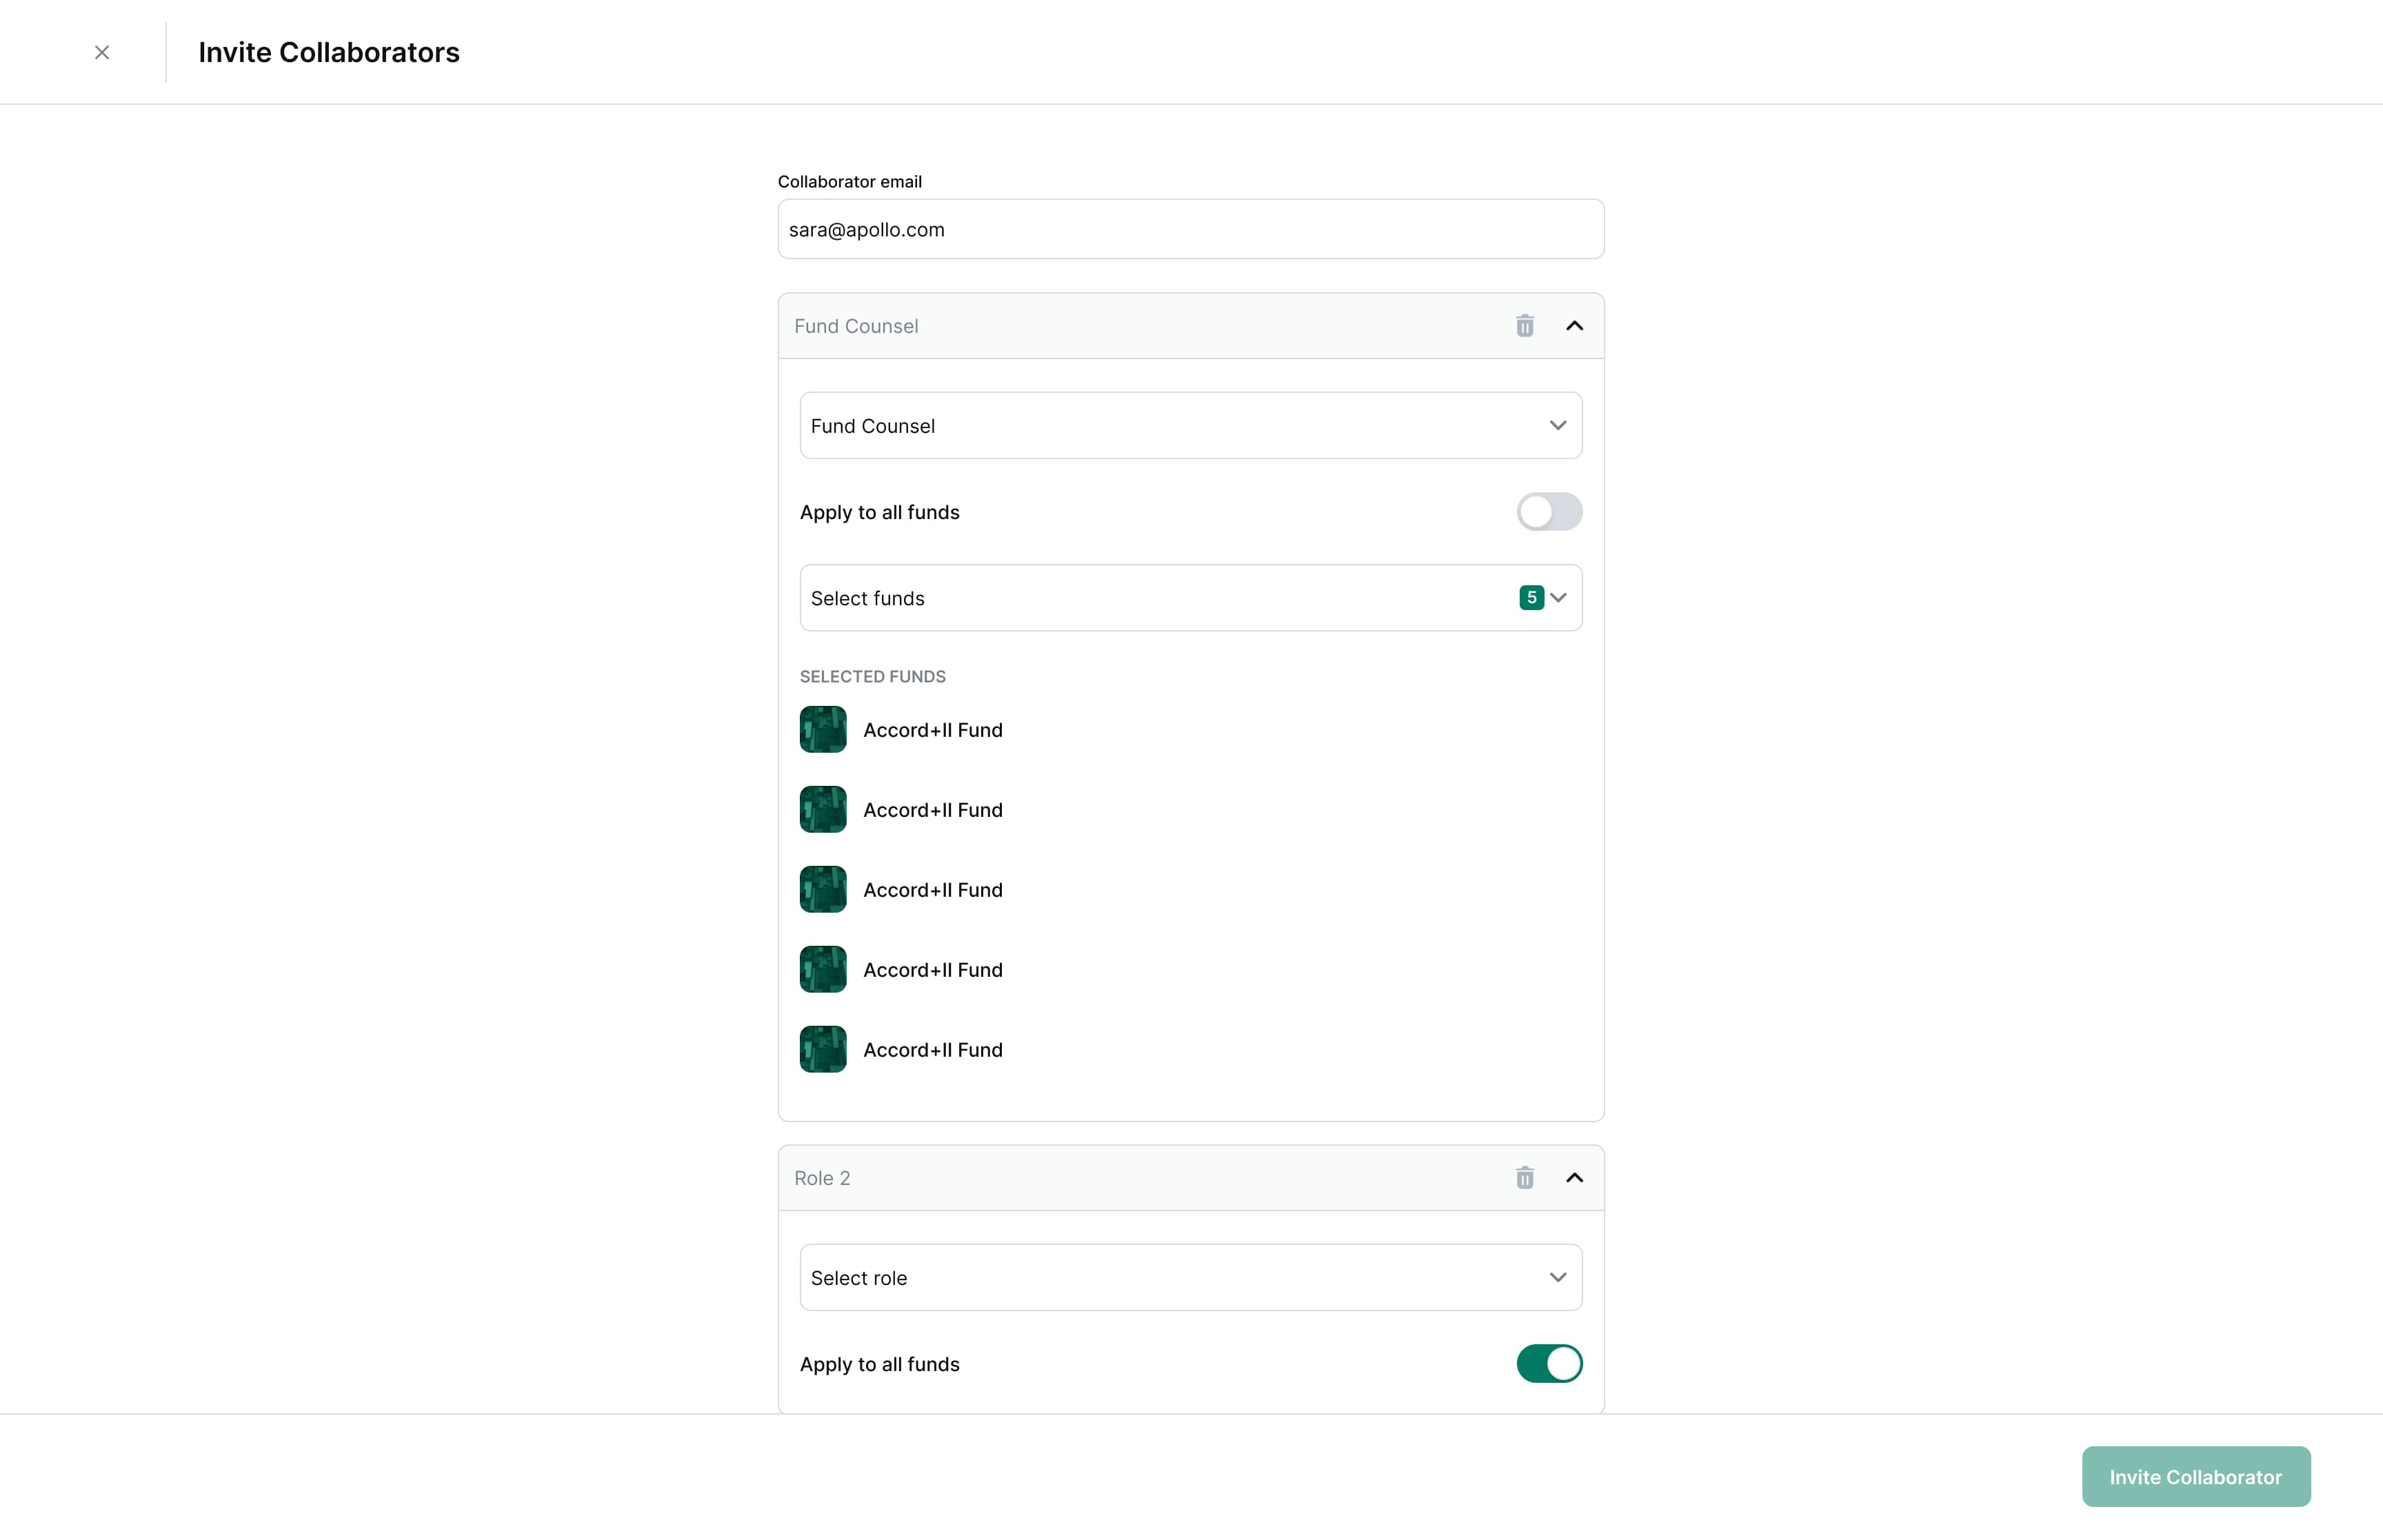Image resolution: width=2383 pixels, height=1540 pixels.
Task: Click the Collaborator email field
Action: 1190,229
